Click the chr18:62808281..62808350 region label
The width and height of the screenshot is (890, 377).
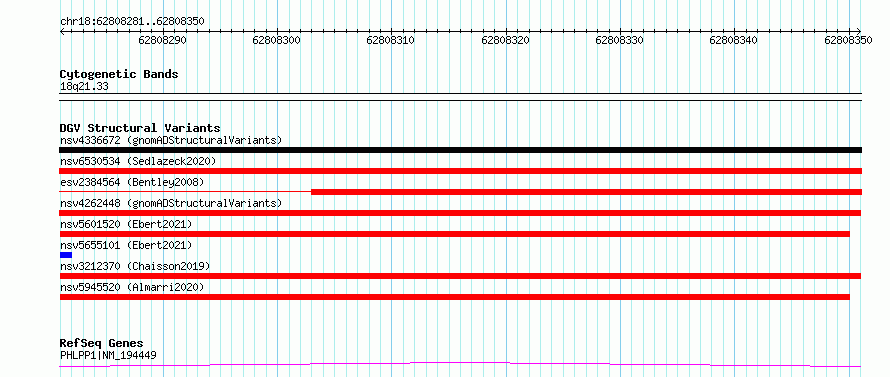pyautogui.click(x=132, y=22)
